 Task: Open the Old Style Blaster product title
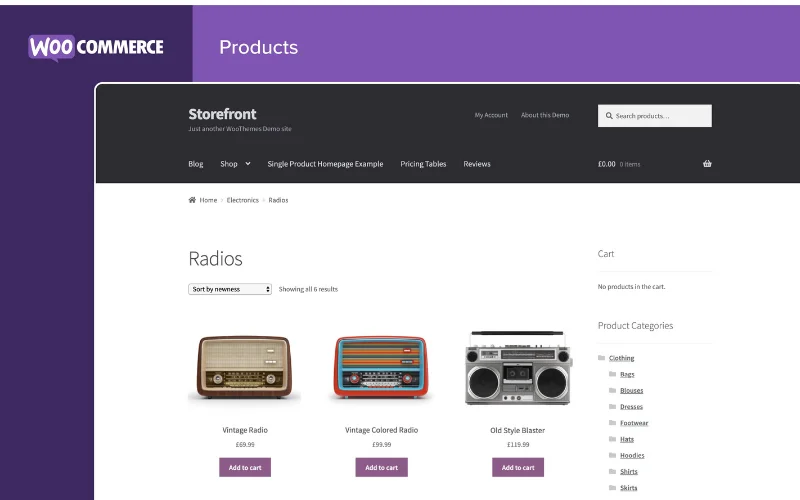518,430
